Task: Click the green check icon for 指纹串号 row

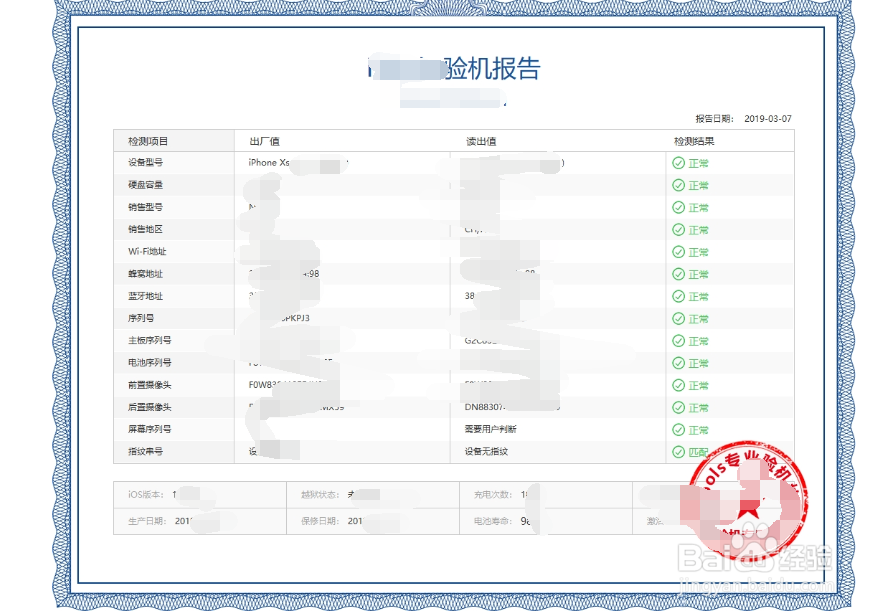Action: pyautogui.click(x=679, y=452)
